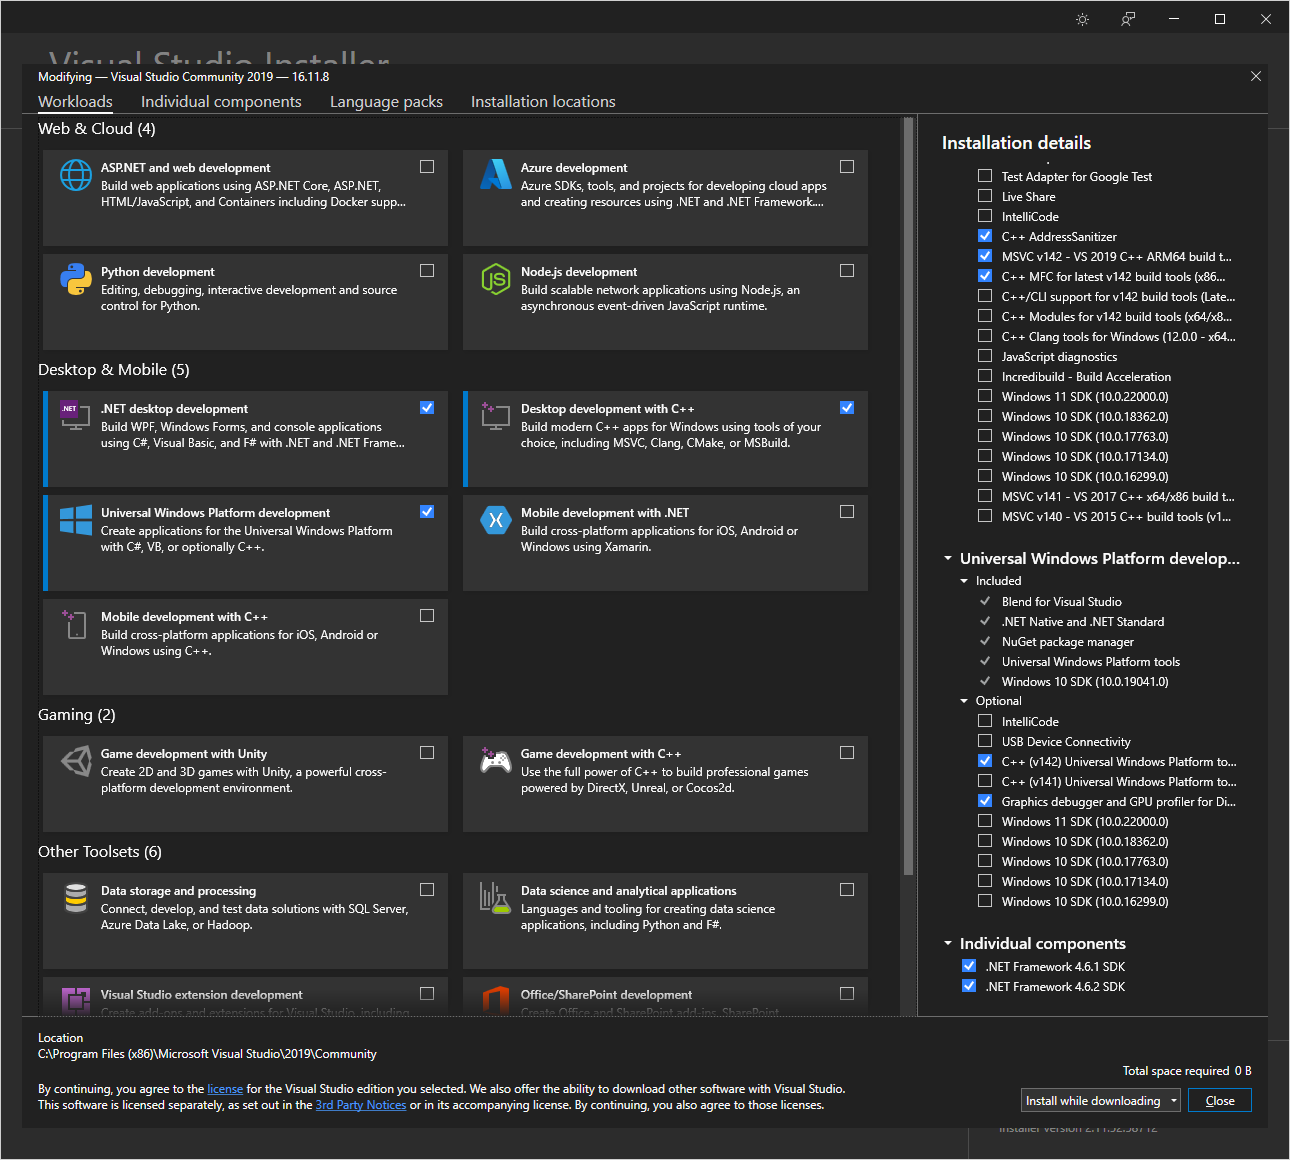Click the NuGet package manager included item
This screenshot has height=1160, width=1290.
coord(1068,642)
